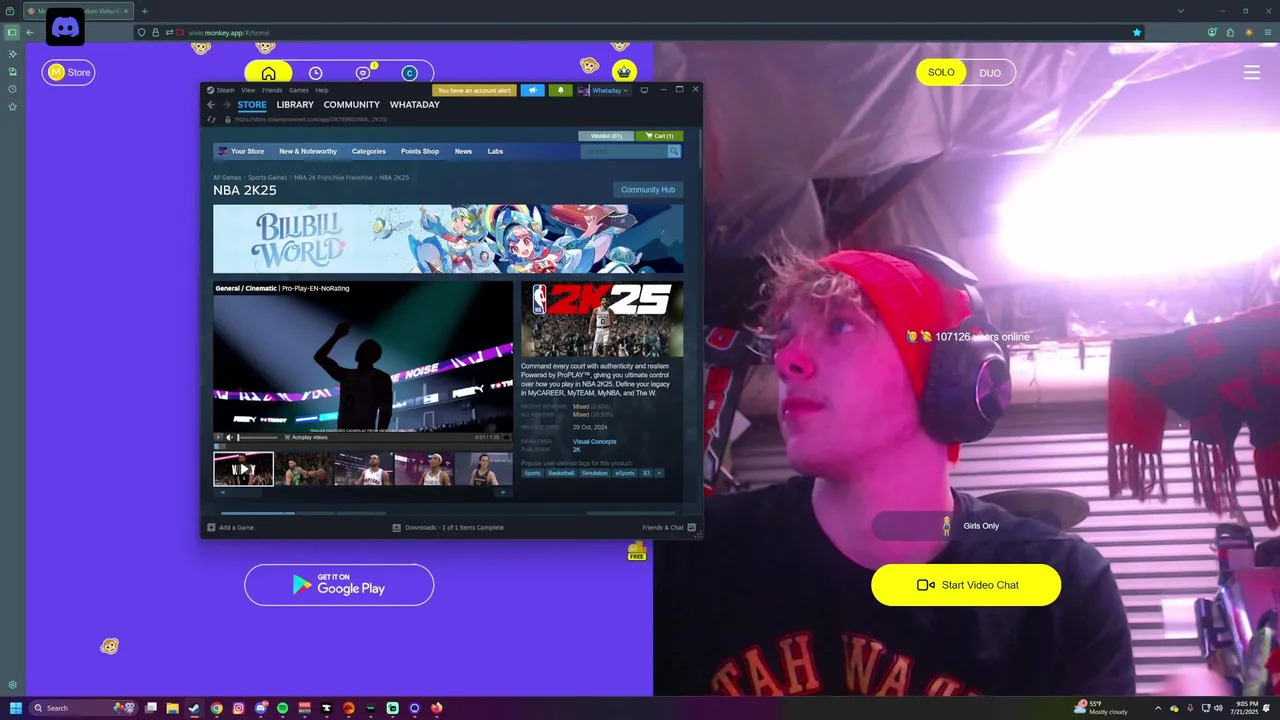Open Steam announcements megaphone button
The width and height of the screenshot is (1280, 720).
tap(532, 90)
